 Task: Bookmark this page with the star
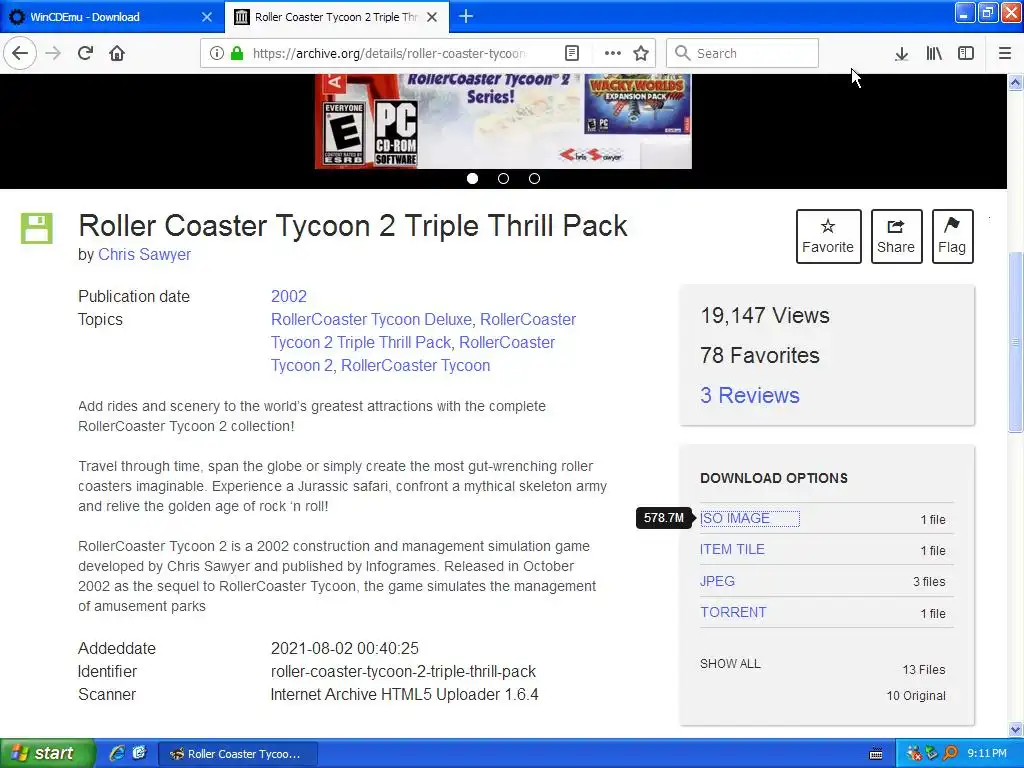coord(641,53)
